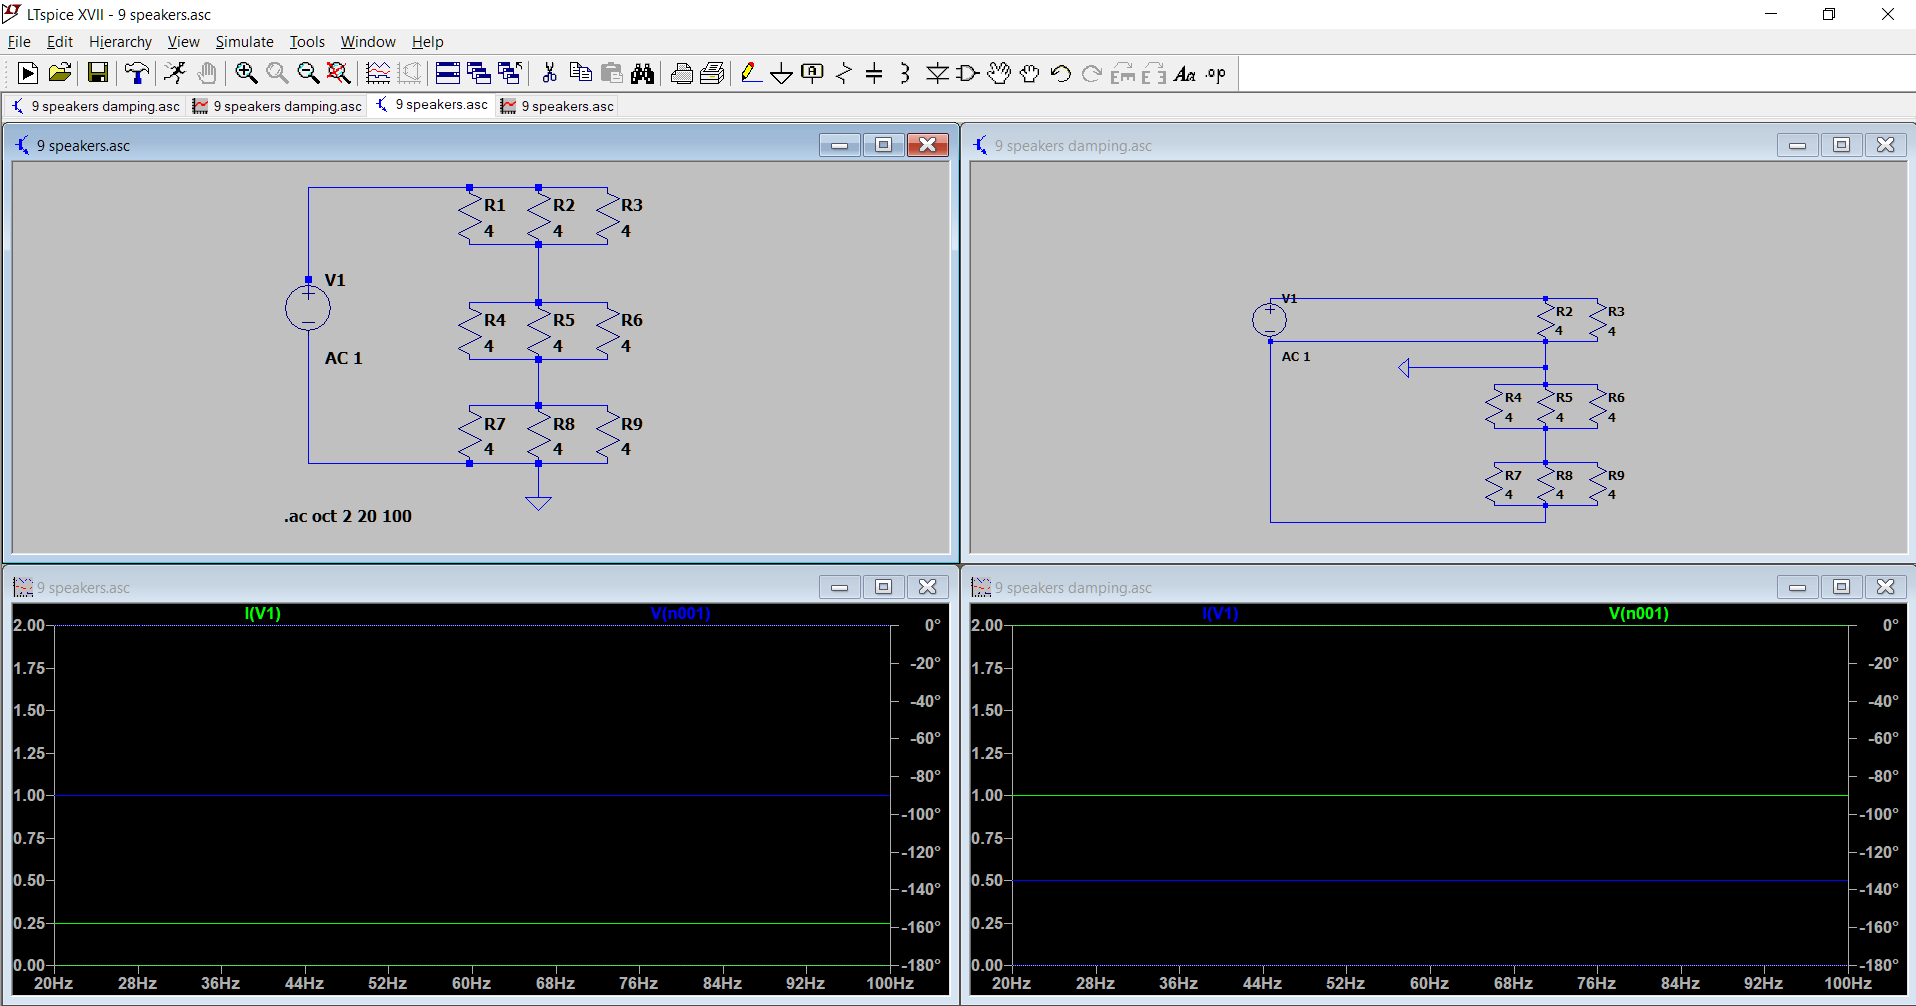Select the Resistor placement tool
1916x1006 pixels.
coord(843,73)
